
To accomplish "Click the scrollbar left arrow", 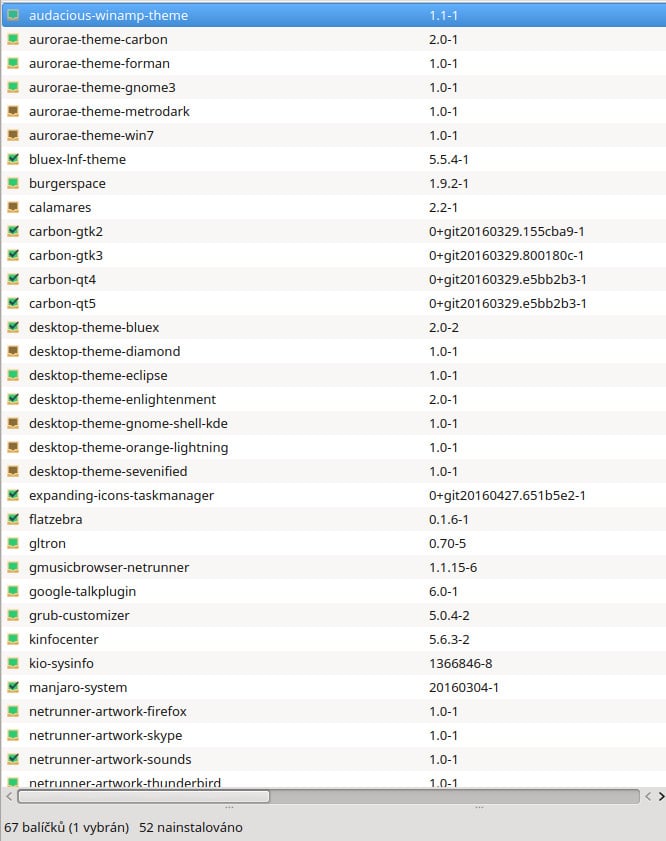I will (x=9, y=796).
